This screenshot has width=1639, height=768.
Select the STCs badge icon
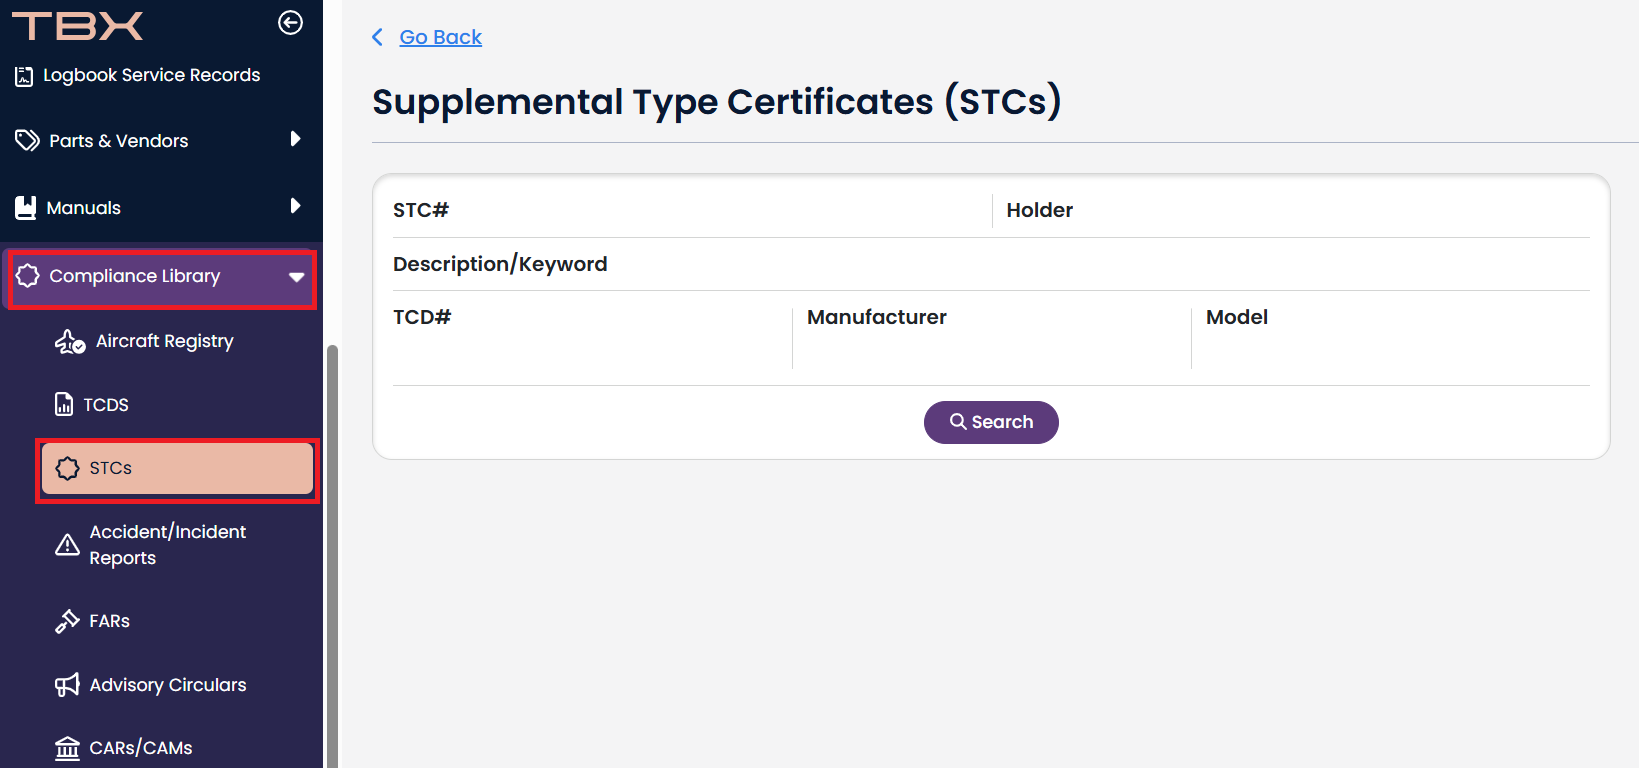point(66,468)
